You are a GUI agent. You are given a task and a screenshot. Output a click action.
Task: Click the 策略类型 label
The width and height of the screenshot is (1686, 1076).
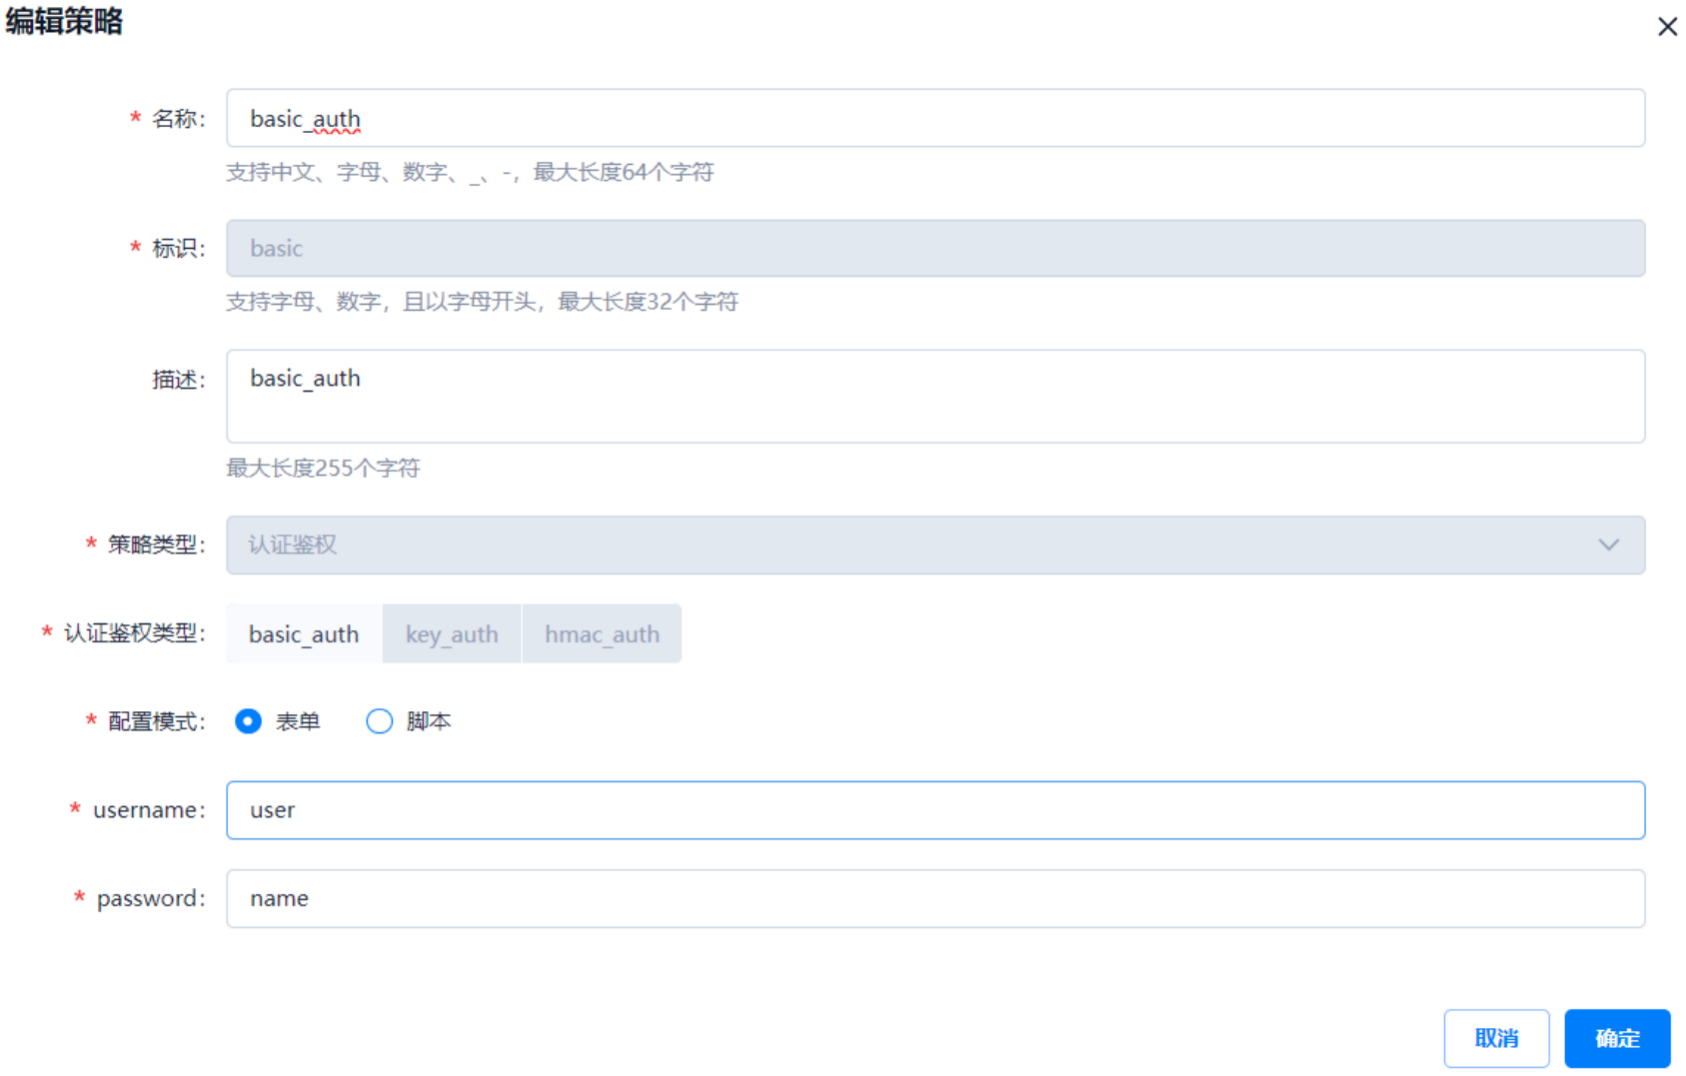tap(156, 545)
